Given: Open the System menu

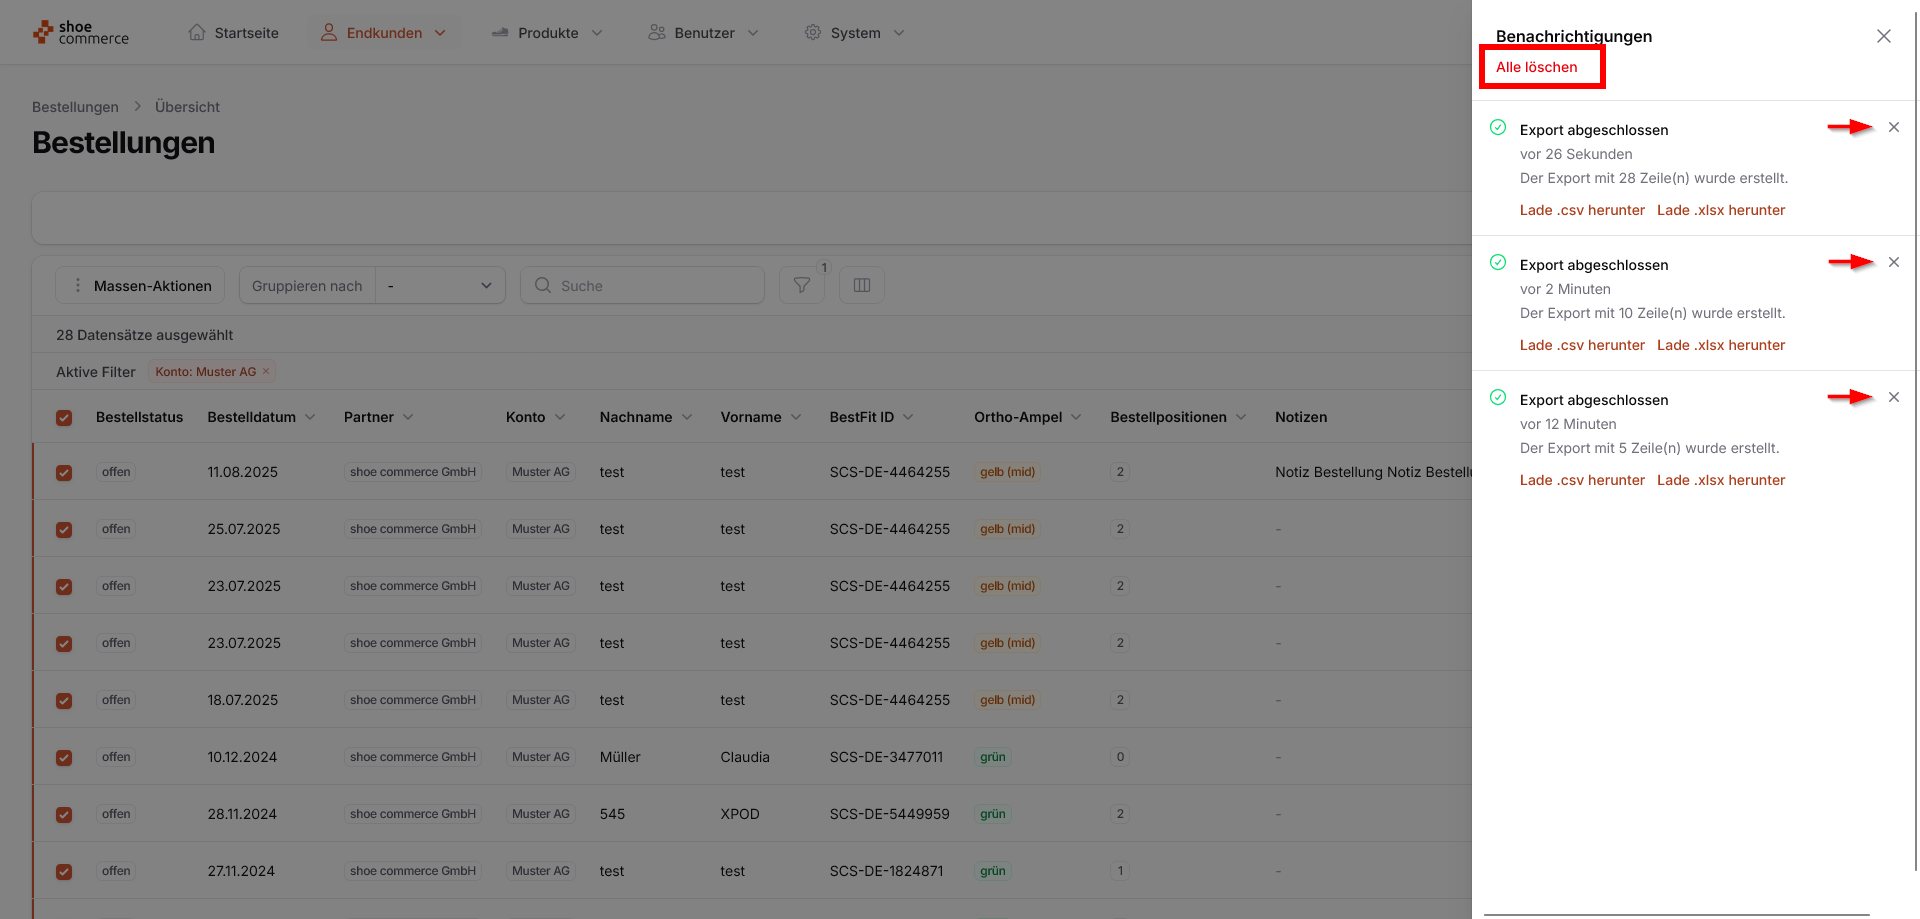Looking at the screenshot, I should [x=855, y=33].
